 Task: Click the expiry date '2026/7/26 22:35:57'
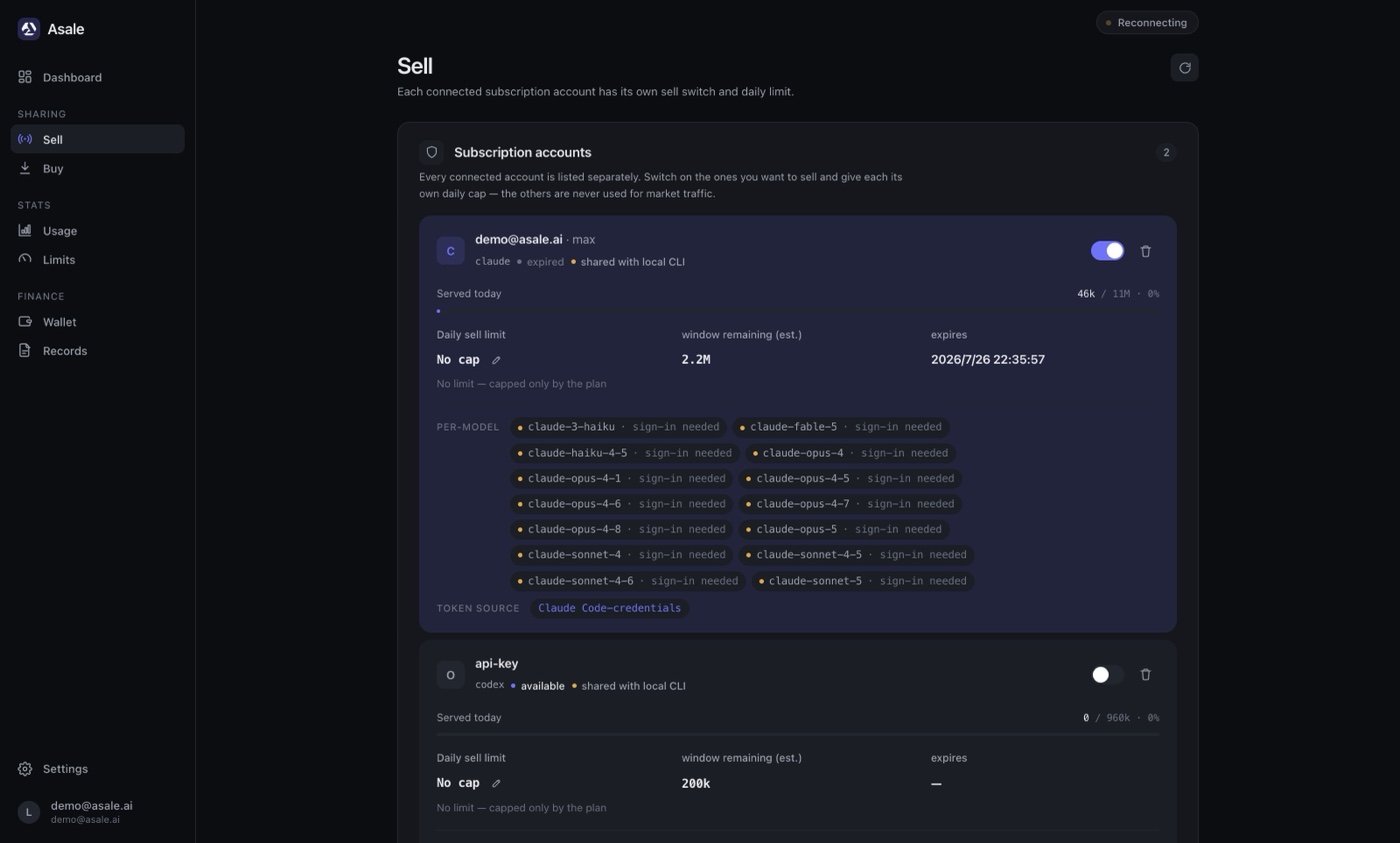[988, 360]
